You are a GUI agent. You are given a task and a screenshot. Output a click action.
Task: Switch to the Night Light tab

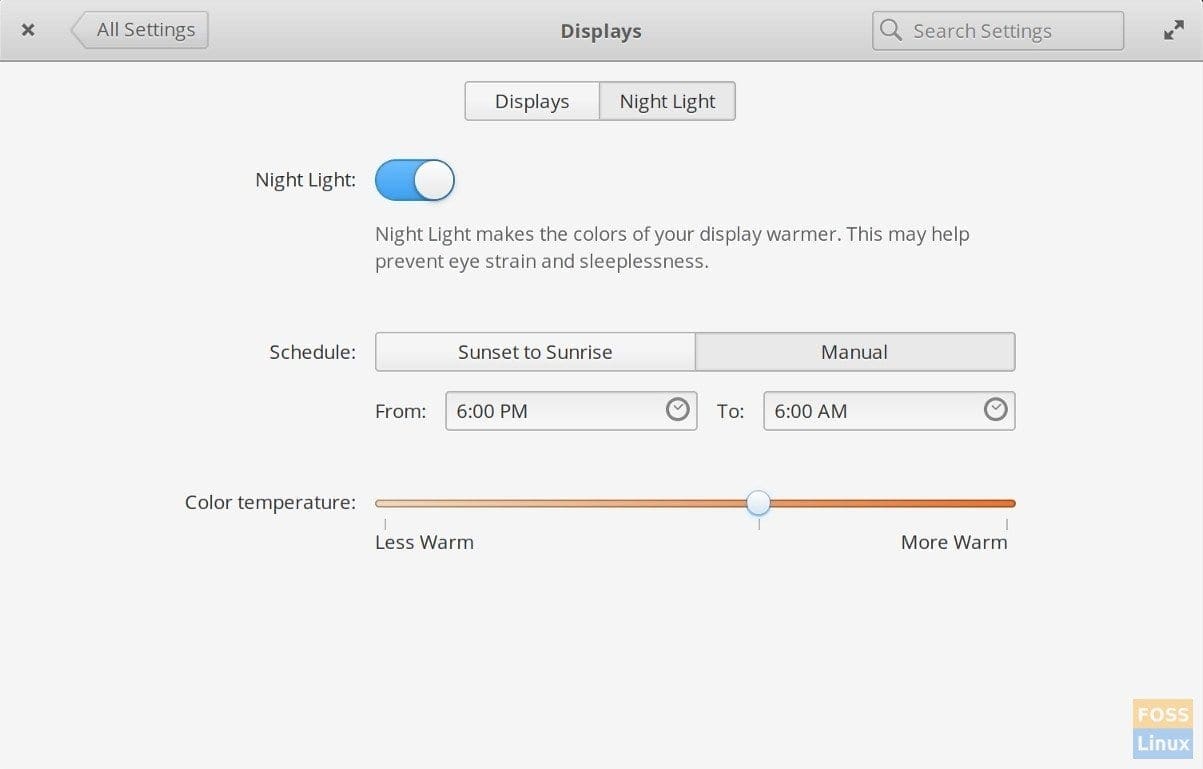[667, 101]
